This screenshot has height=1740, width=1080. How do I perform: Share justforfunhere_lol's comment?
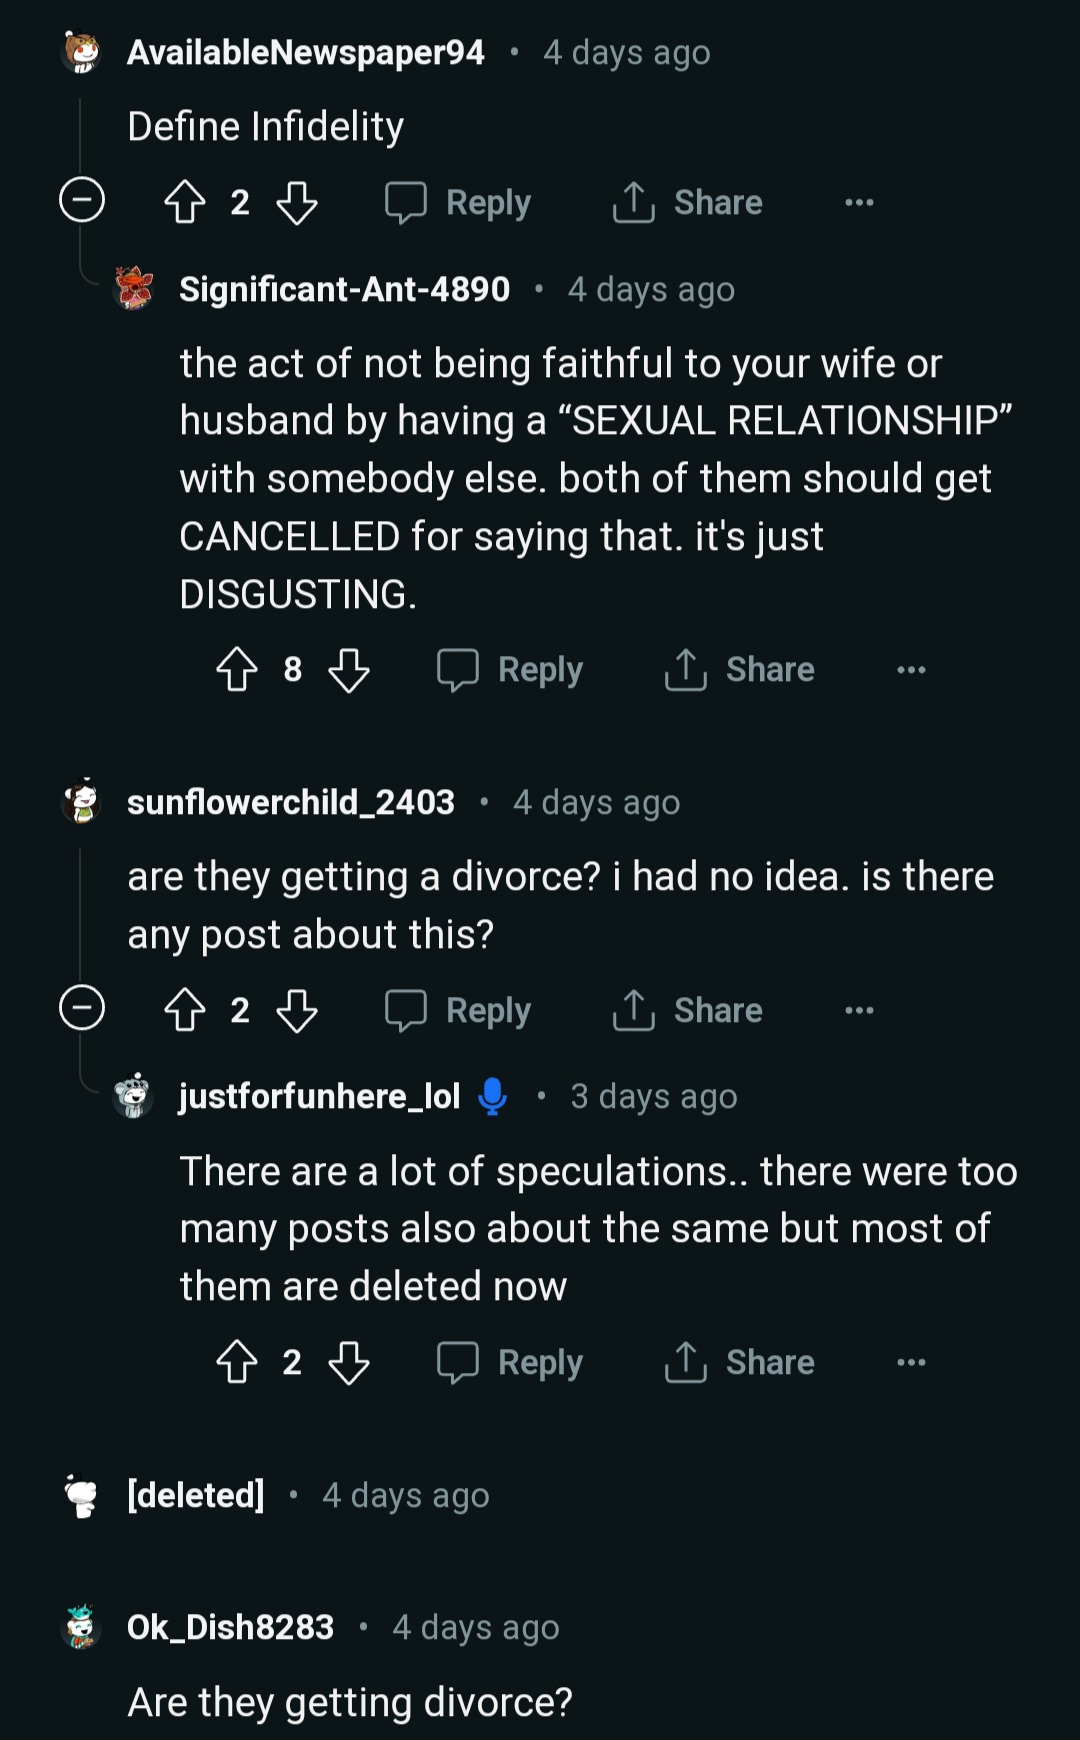(740, 1362)
